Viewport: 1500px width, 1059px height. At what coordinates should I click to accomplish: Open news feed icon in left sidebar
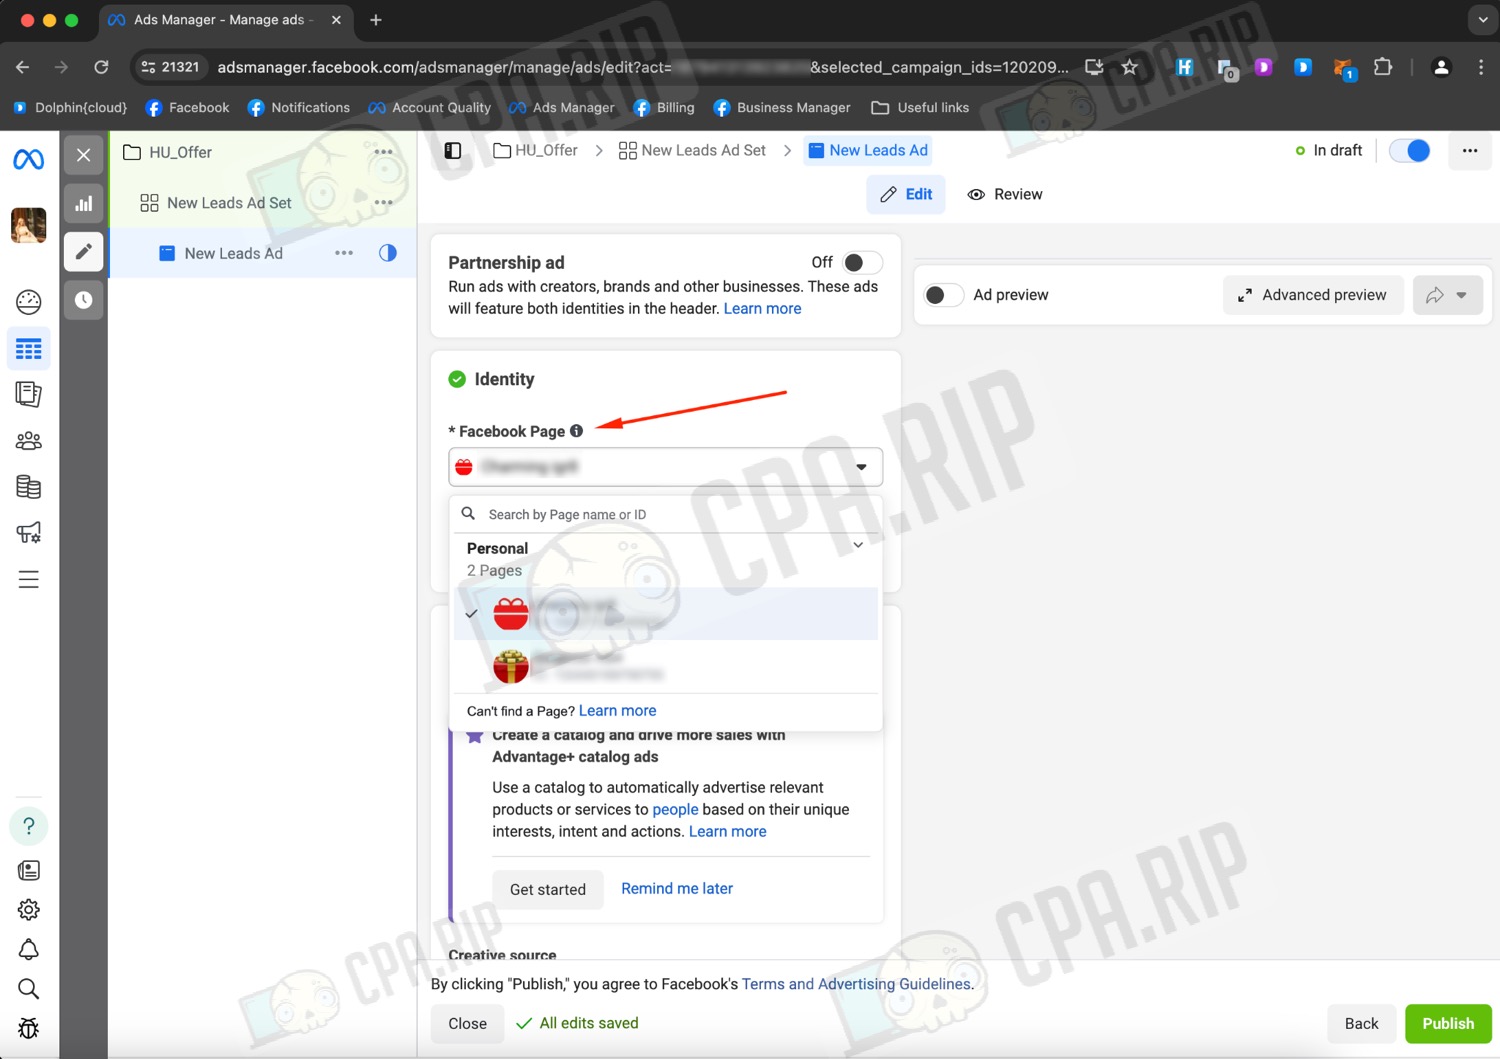(28, 870)
